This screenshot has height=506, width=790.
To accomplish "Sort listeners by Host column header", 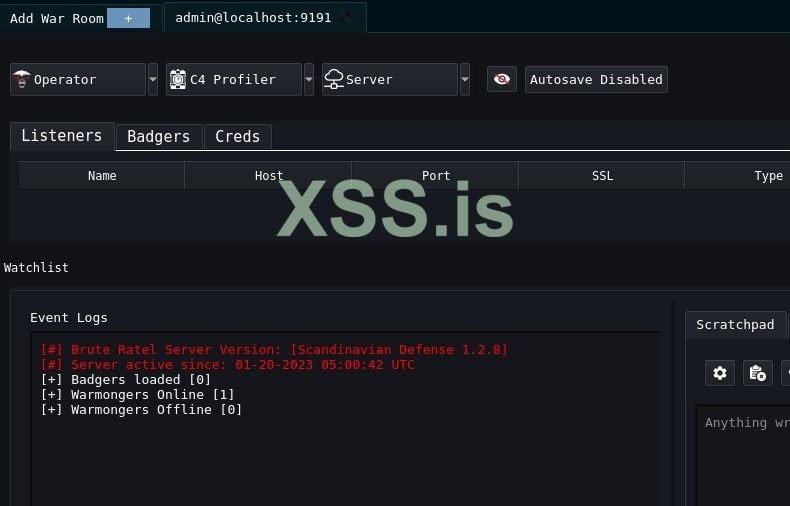I will point(269,175).
